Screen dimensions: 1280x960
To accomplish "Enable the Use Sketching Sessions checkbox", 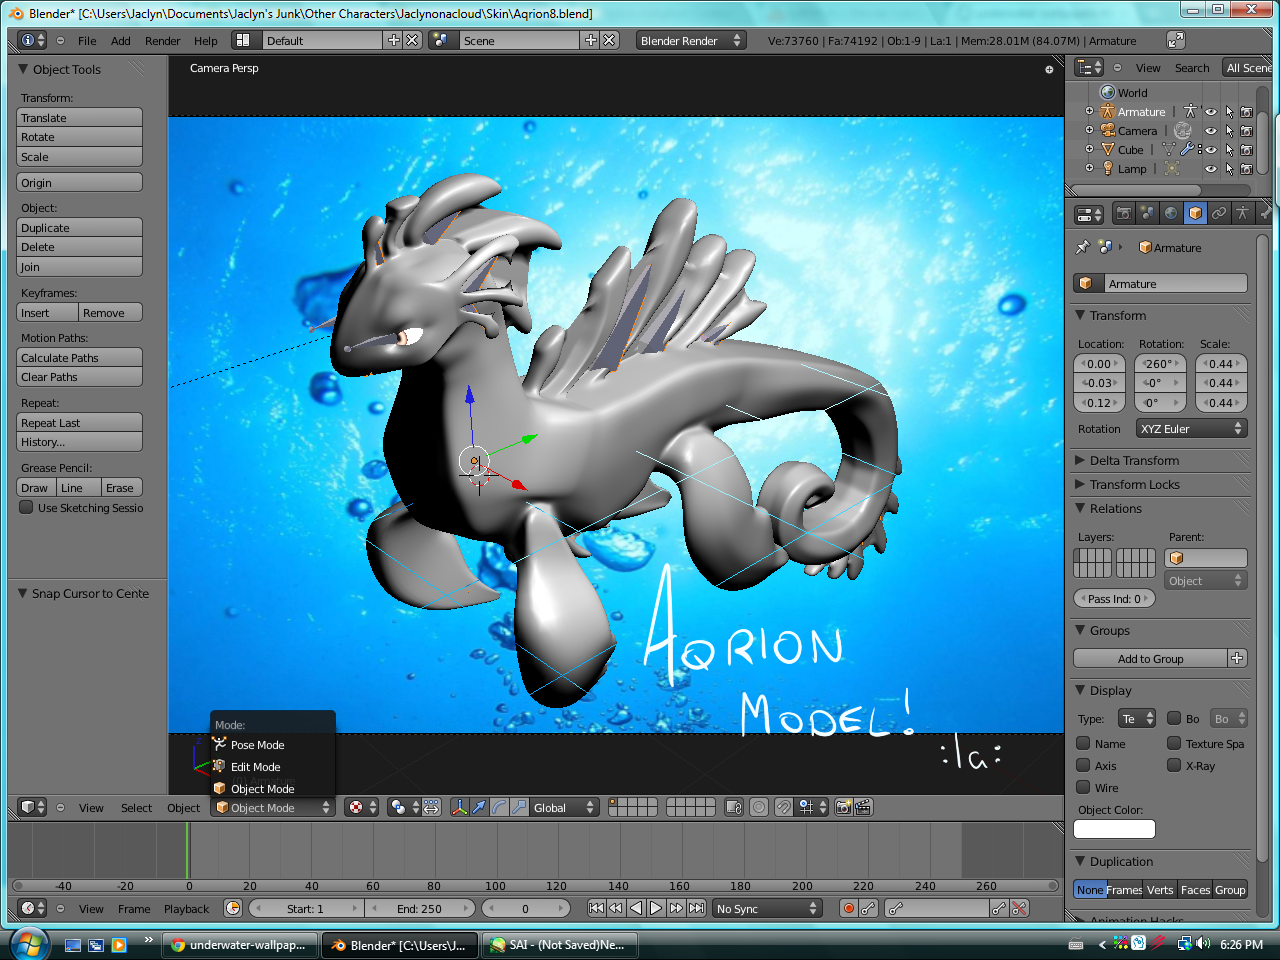I will 27,507.
